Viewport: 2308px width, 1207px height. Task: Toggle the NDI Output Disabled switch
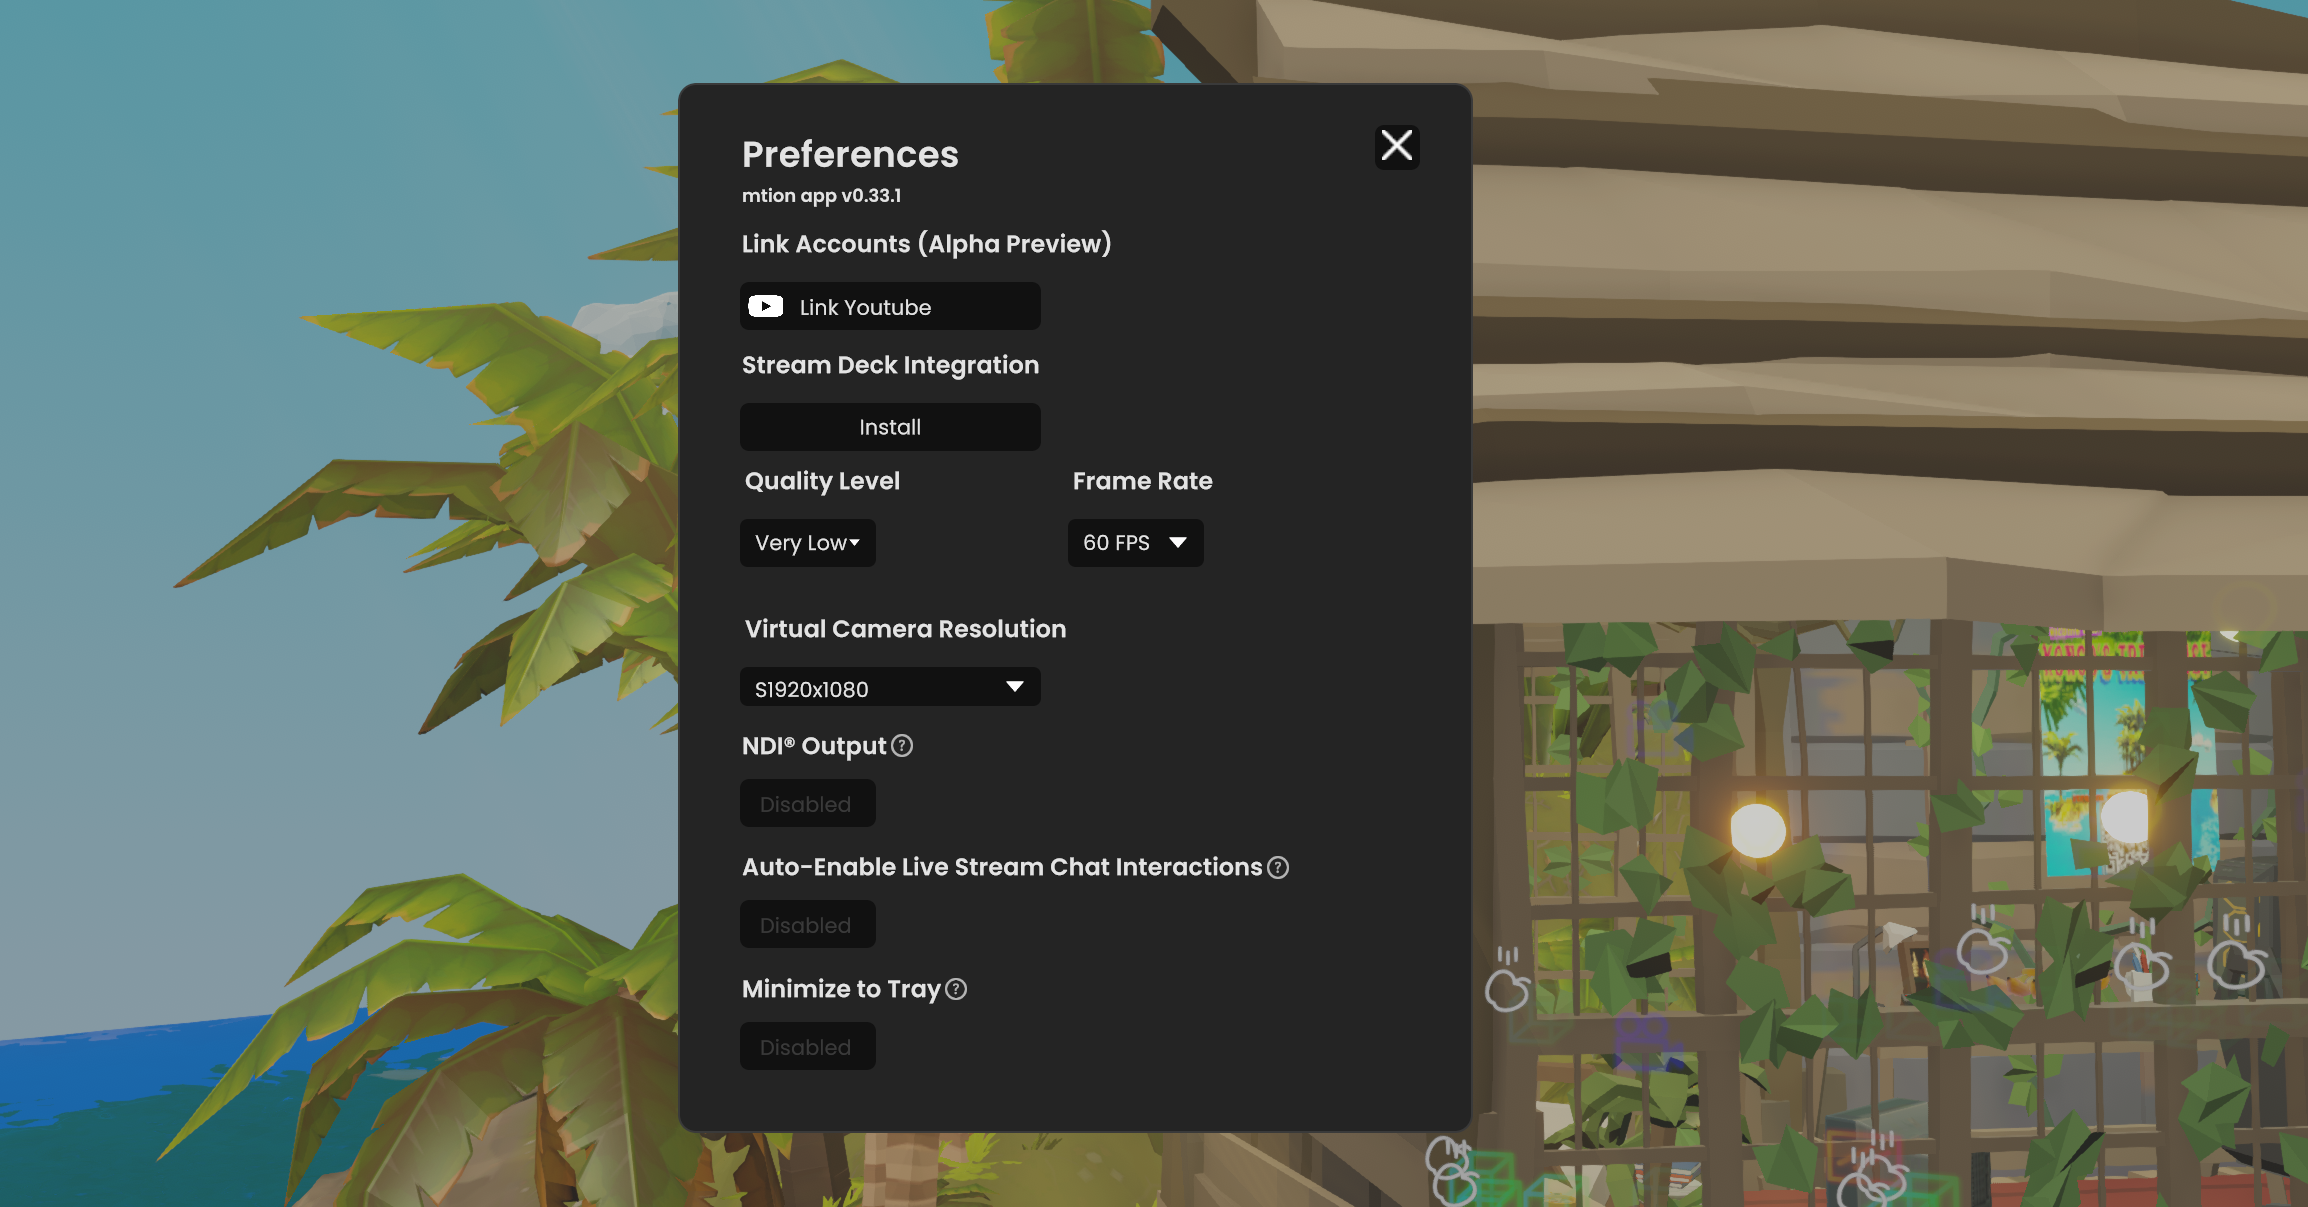[x=808, y=803]
